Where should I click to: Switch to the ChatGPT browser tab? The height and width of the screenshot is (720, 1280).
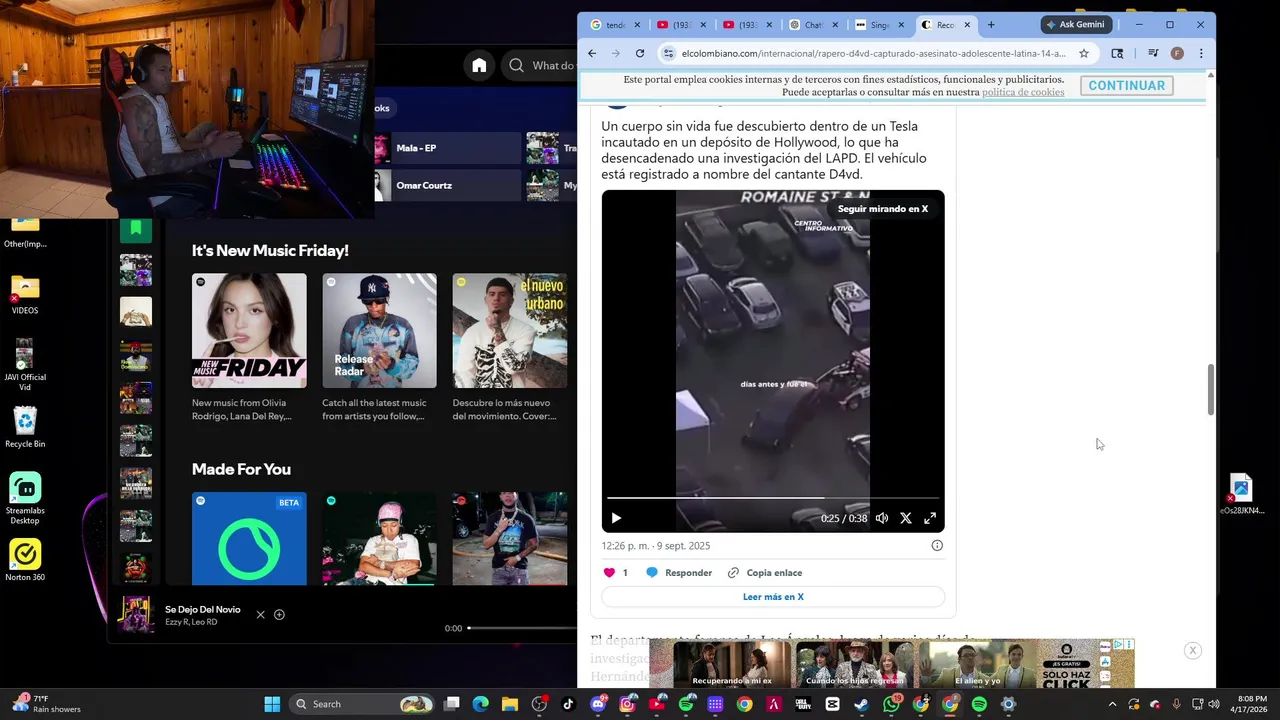(x=814, y=25)
